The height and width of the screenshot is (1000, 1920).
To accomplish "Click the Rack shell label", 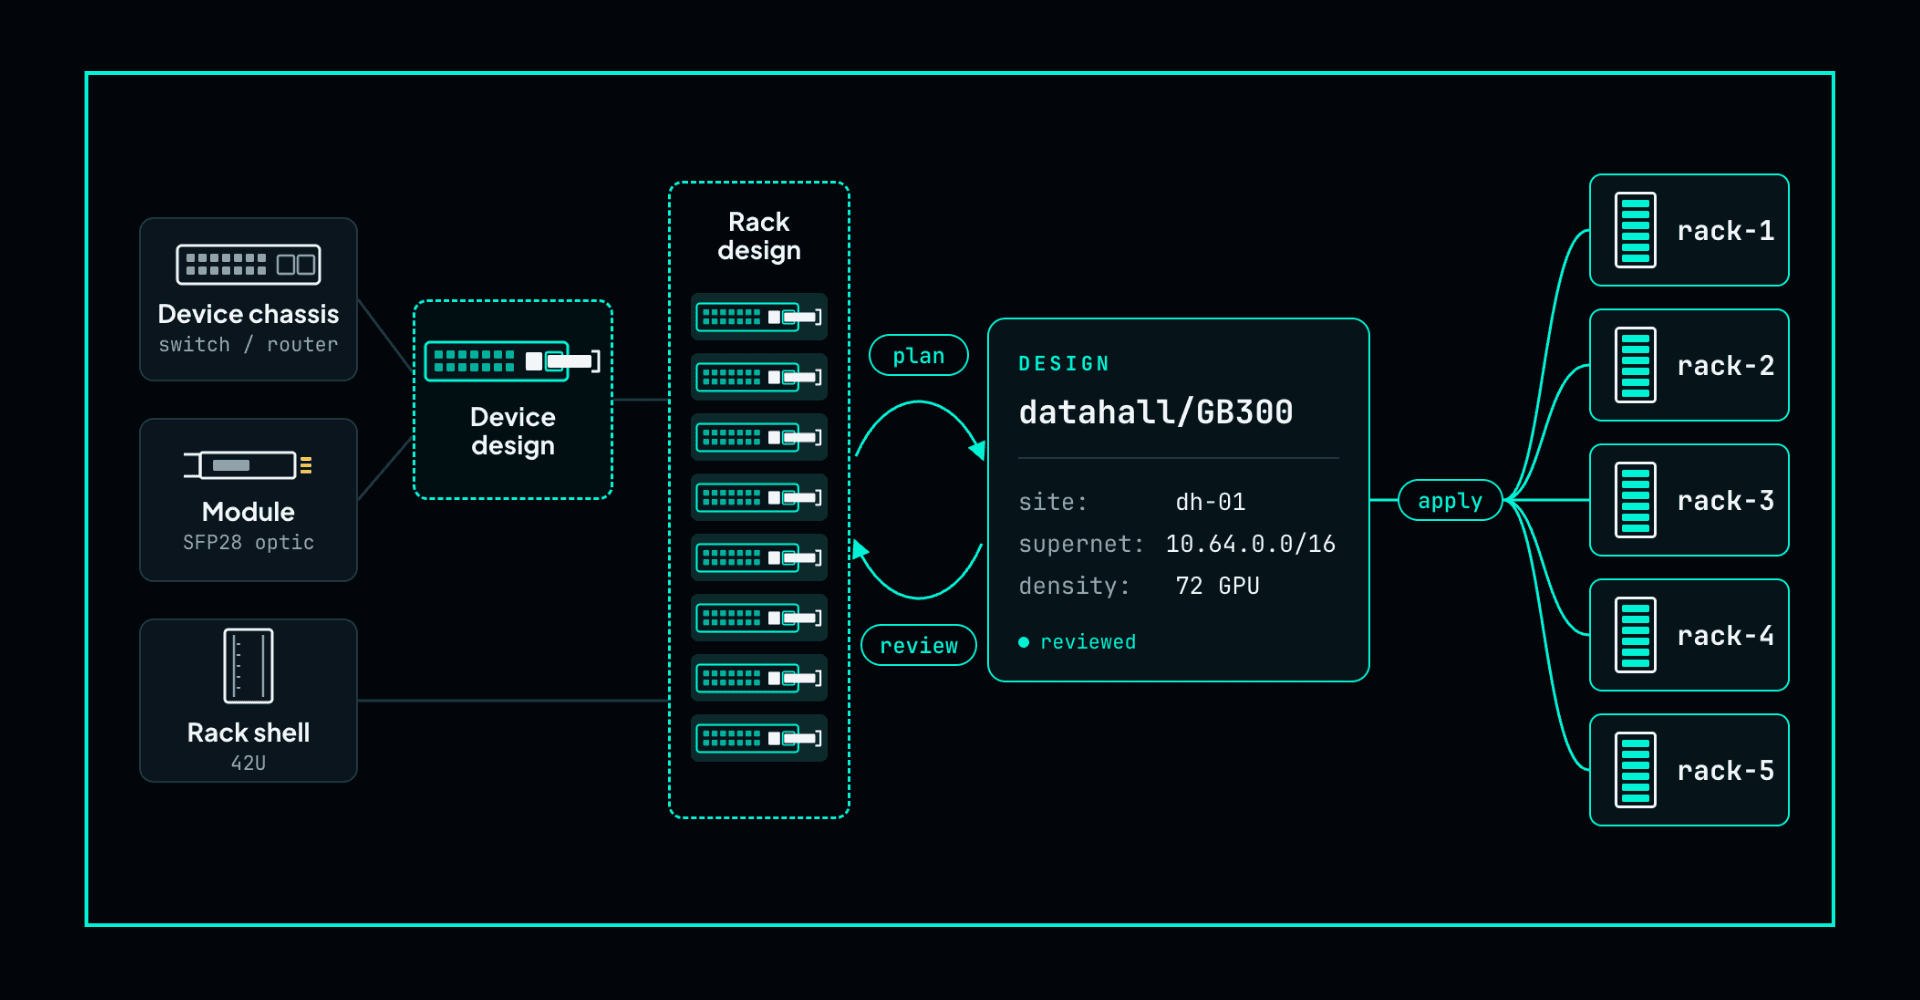I will [248, 733].
